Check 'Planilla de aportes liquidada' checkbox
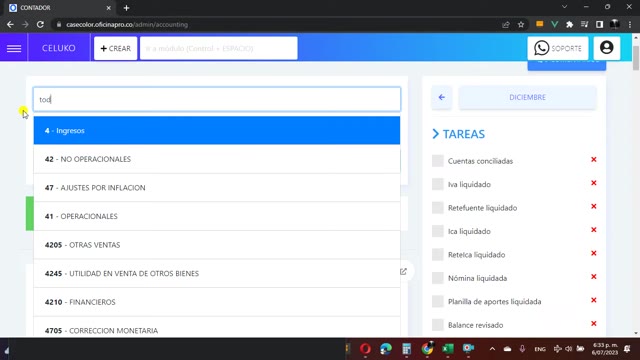Image resolution: width=640 pixels, height=360 pixels. pos(438,302)
